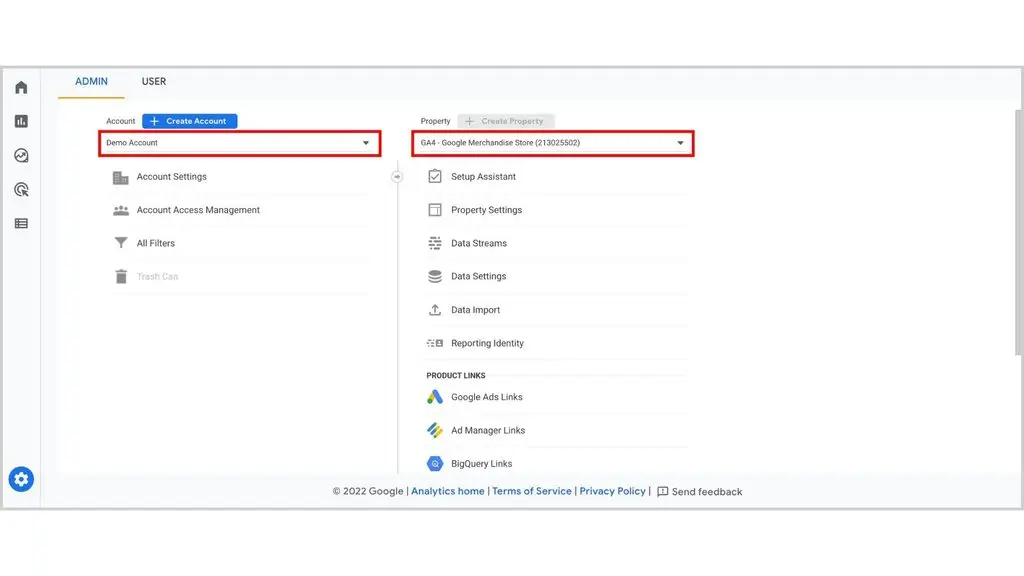Open BigQuery Links text
The height and width of the screenshot is (576, 1024).
coord(481,463)
